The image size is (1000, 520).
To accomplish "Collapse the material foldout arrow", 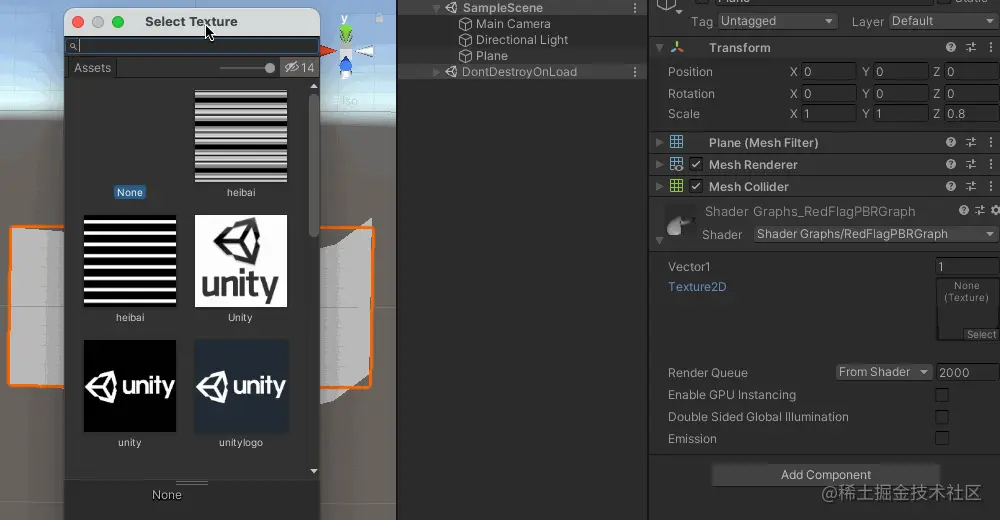I will tap(659, 241).
